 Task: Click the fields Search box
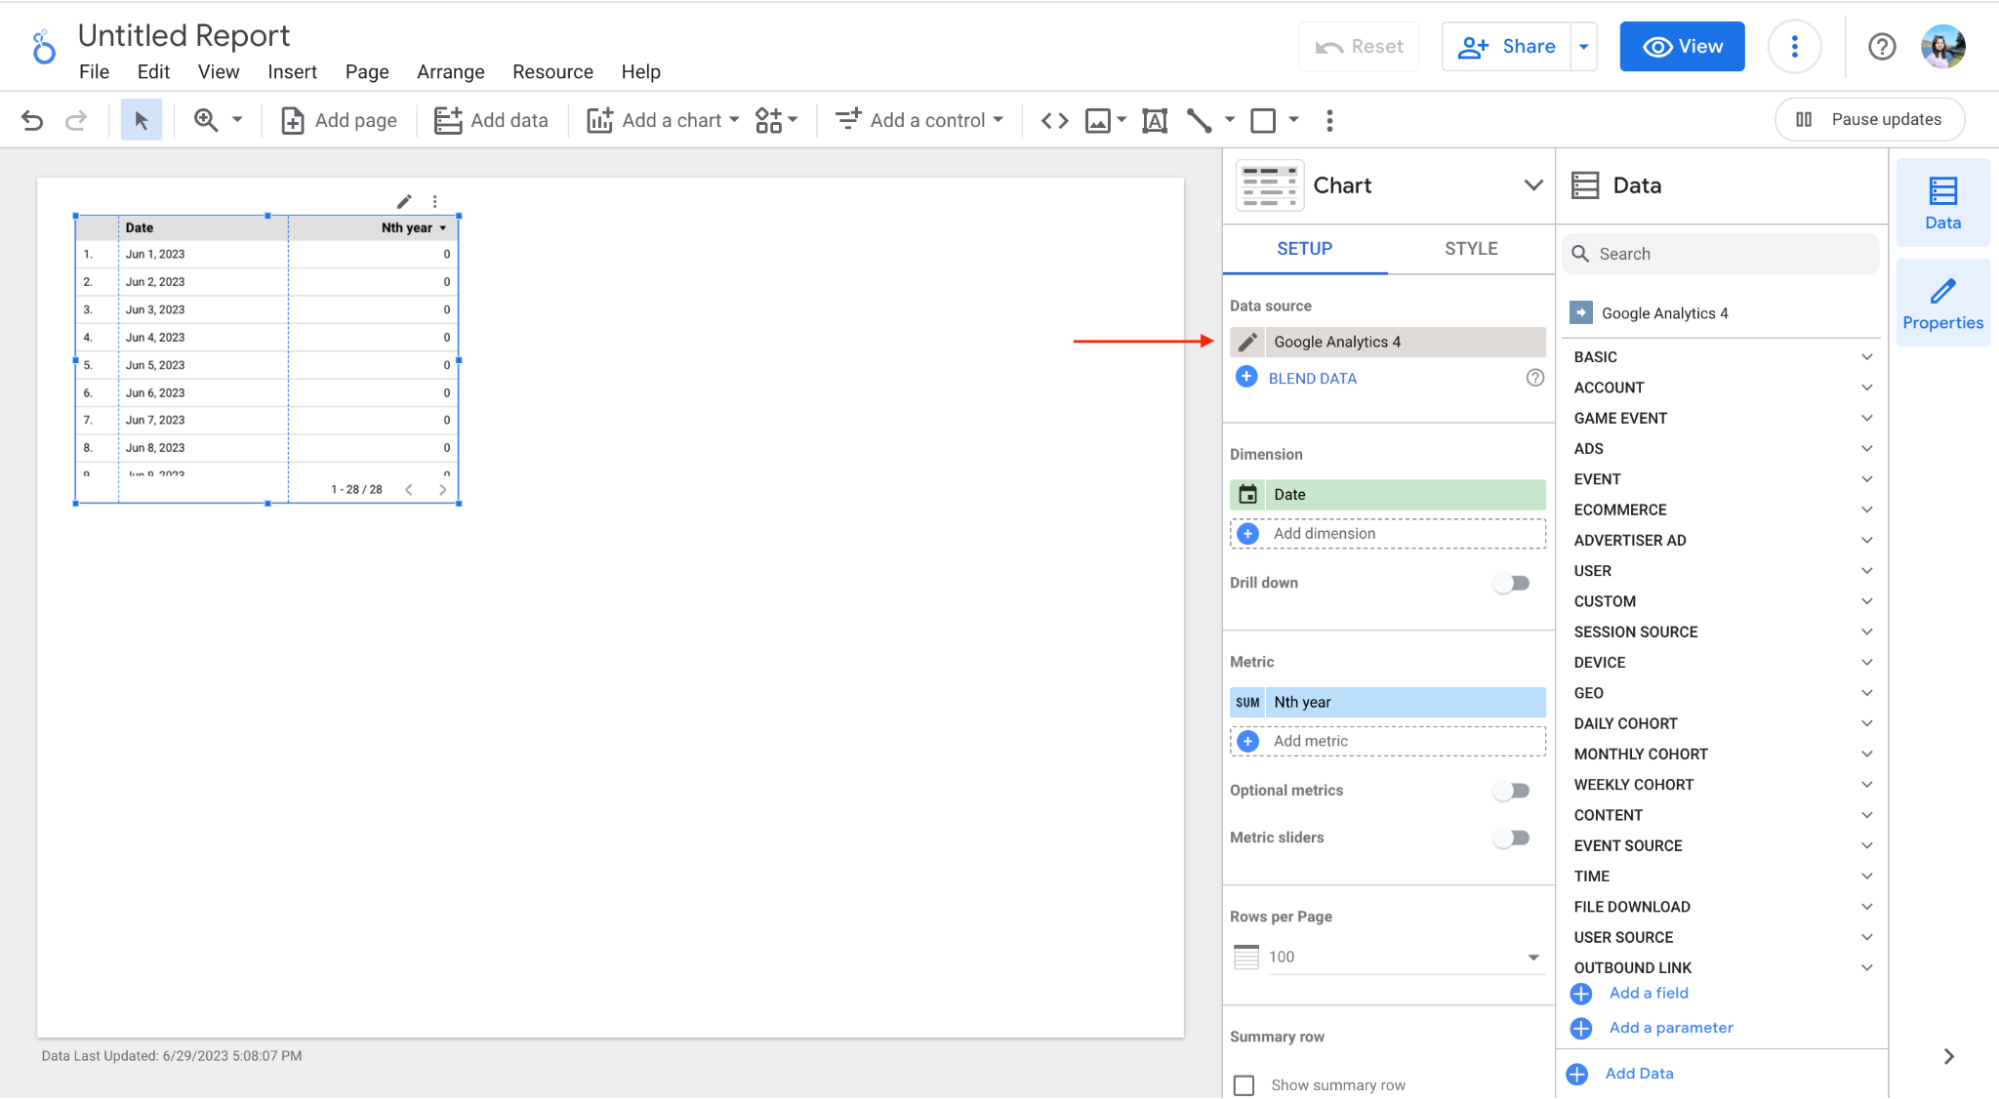(1720, 254)
